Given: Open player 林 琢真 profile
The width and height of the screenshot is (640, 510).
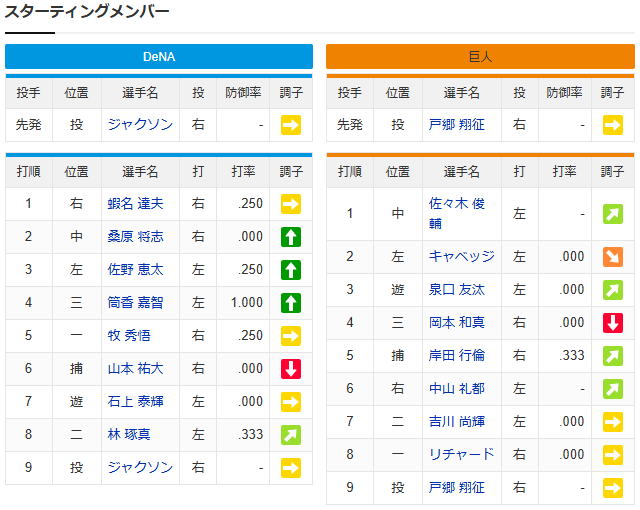Looking at the screenshot, I should point(129,435).
